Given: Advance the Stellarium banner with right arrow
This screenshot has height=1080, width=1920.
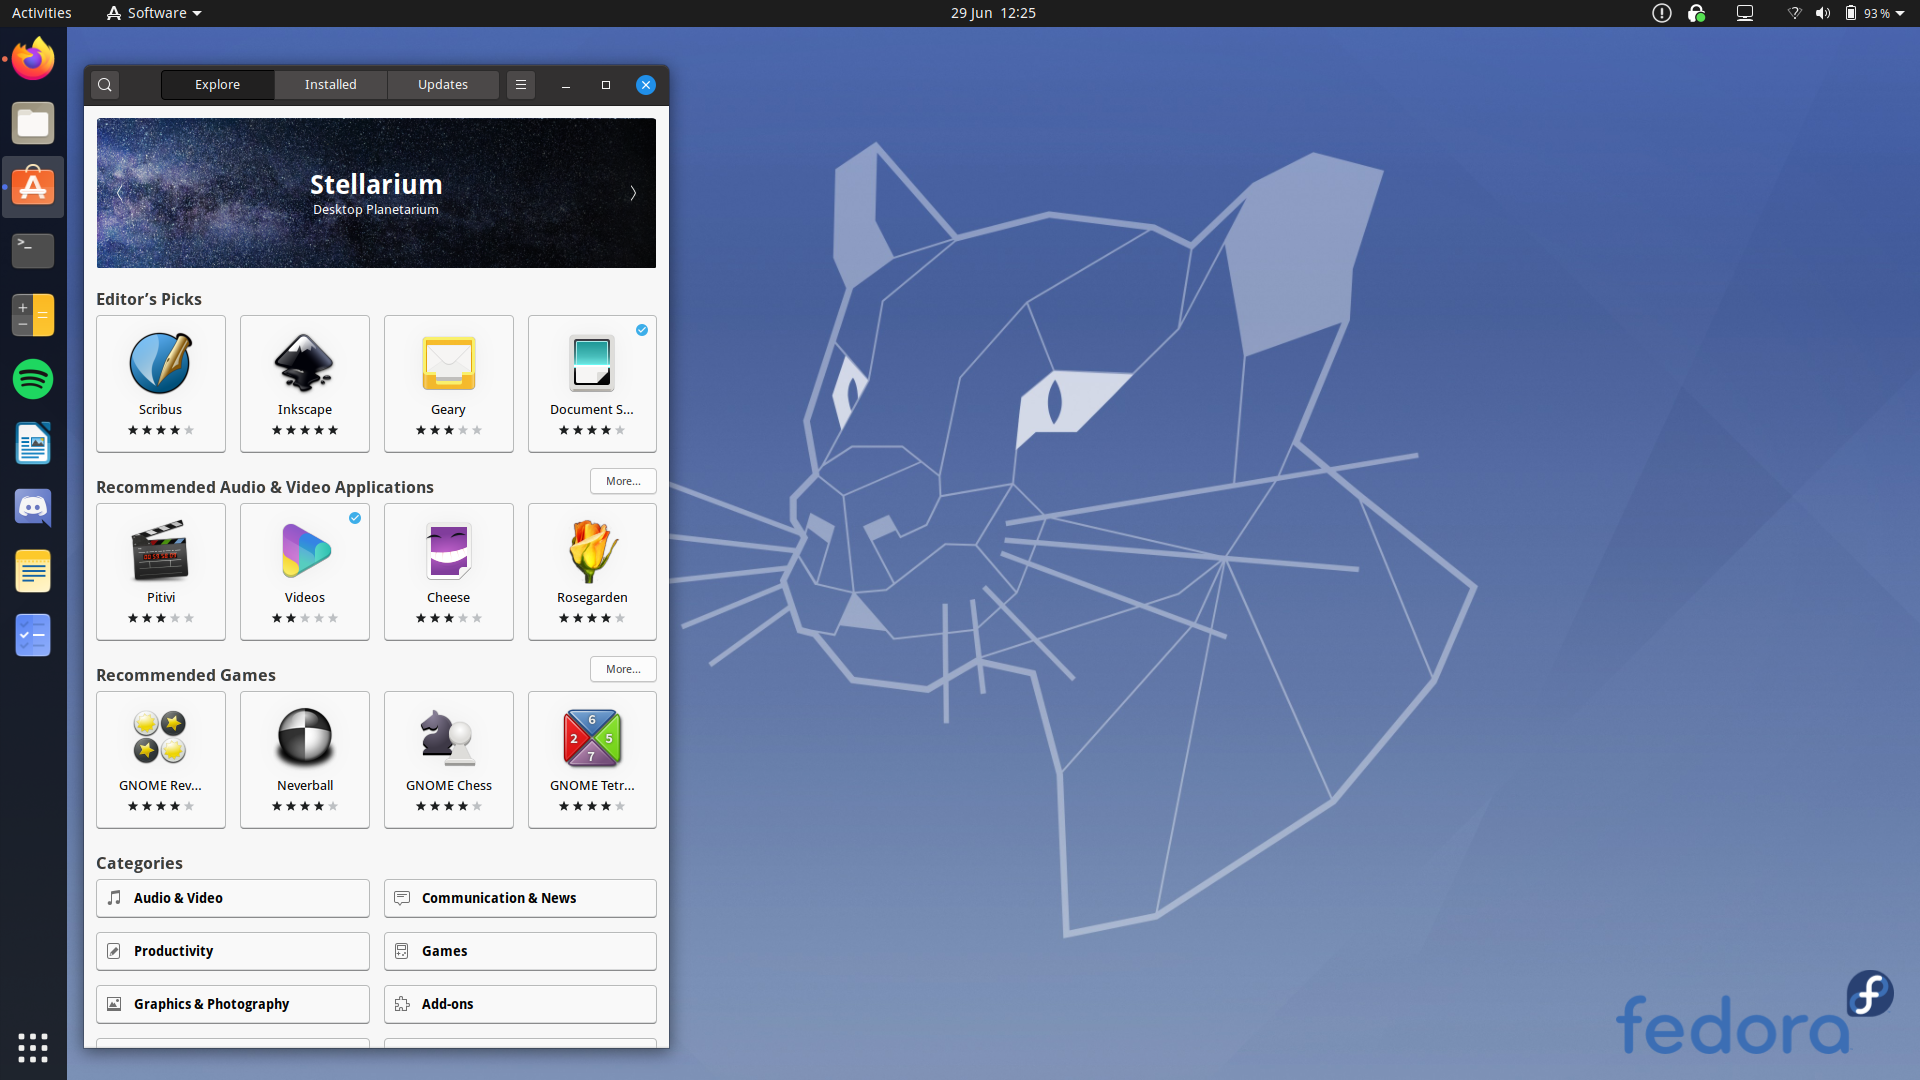Looking at the screenshot, I should (x=633, y=193).
